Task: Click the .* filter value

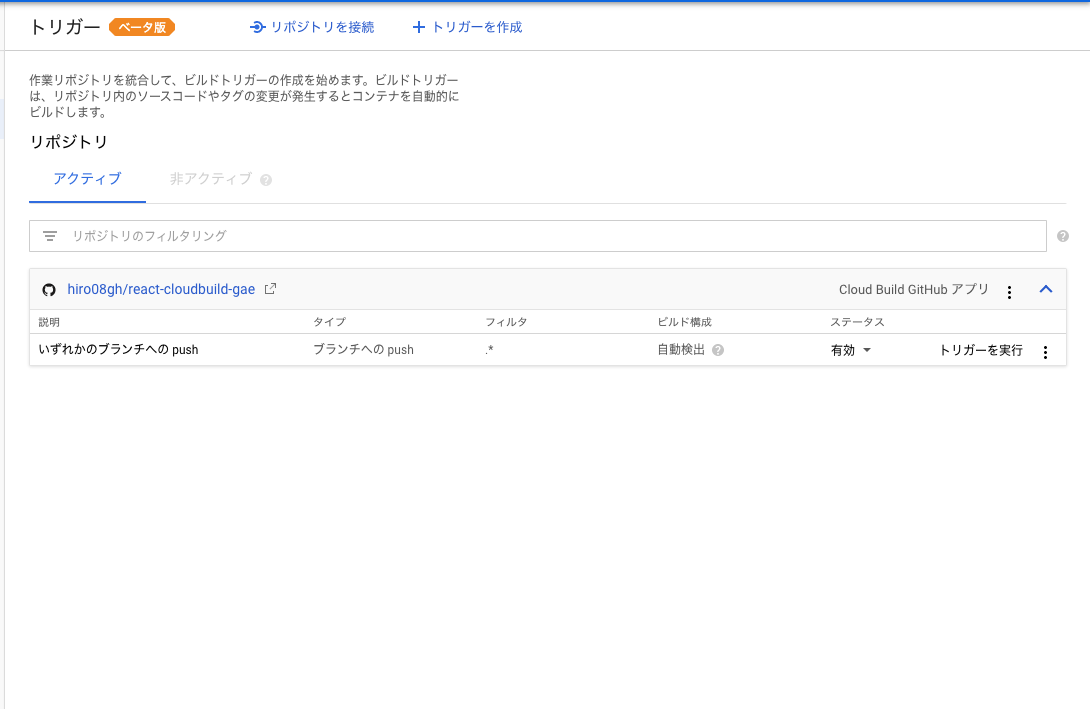Action: point(489,350)
